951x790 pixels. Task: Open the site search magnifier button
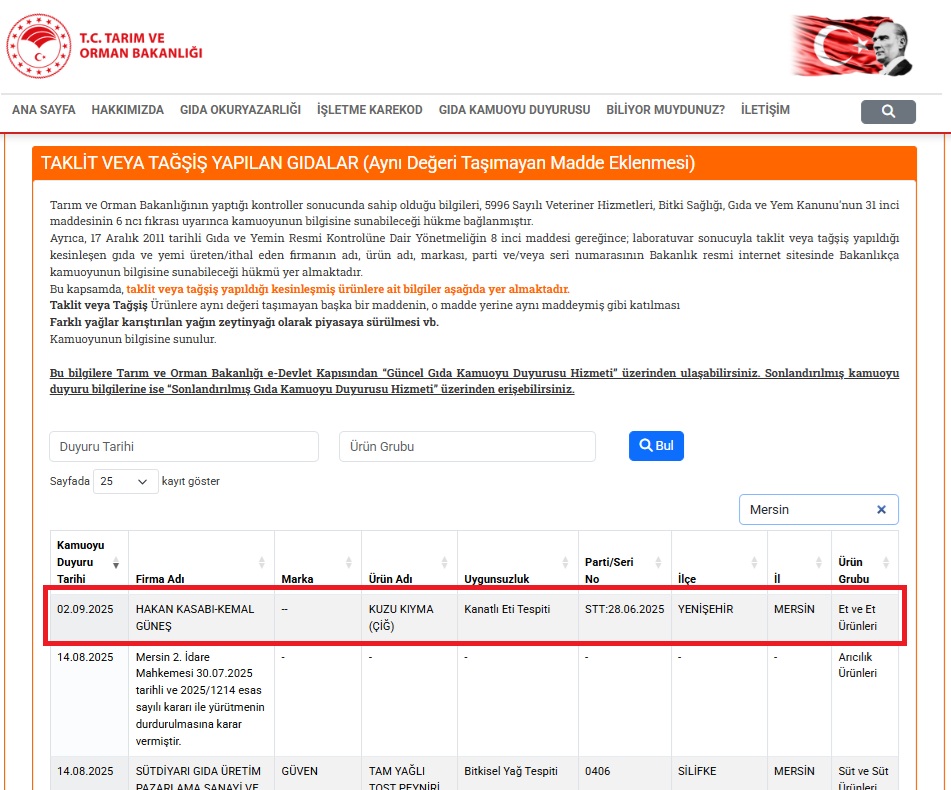point(888,112)
